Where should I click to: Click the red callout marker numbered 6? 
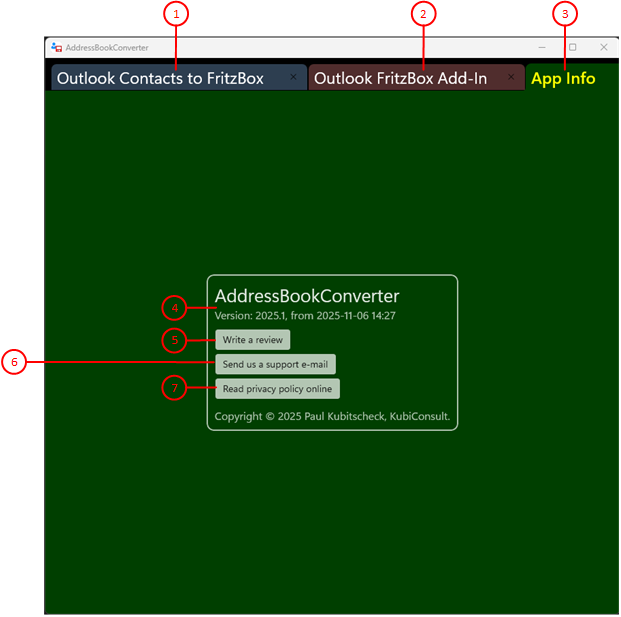(x=13, y=362)
